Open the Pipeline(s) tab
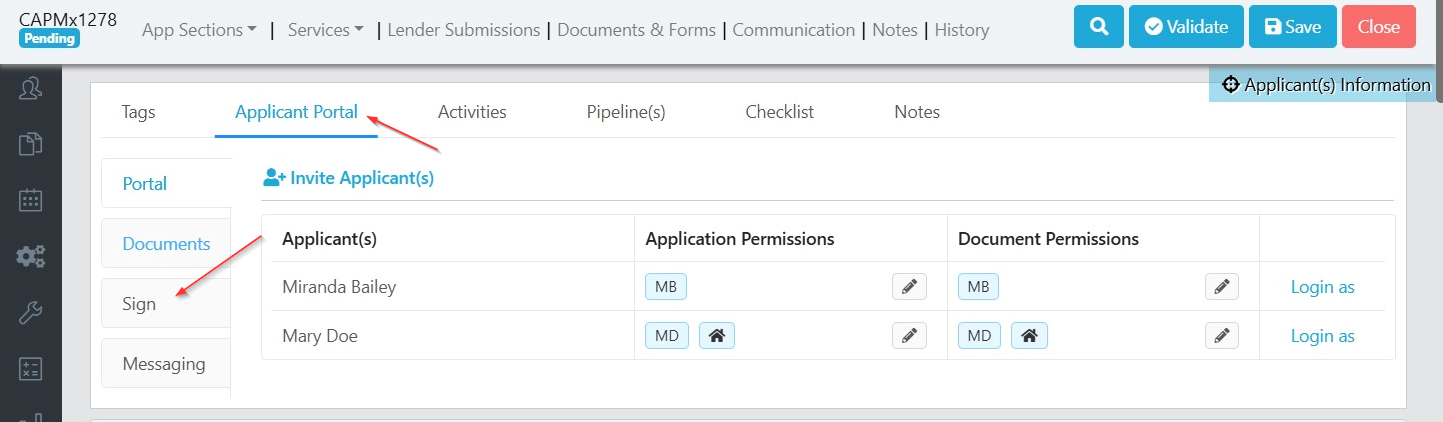Image resolution: width=1443 pixels, height=422 pixels. click(x=626, y=112)
